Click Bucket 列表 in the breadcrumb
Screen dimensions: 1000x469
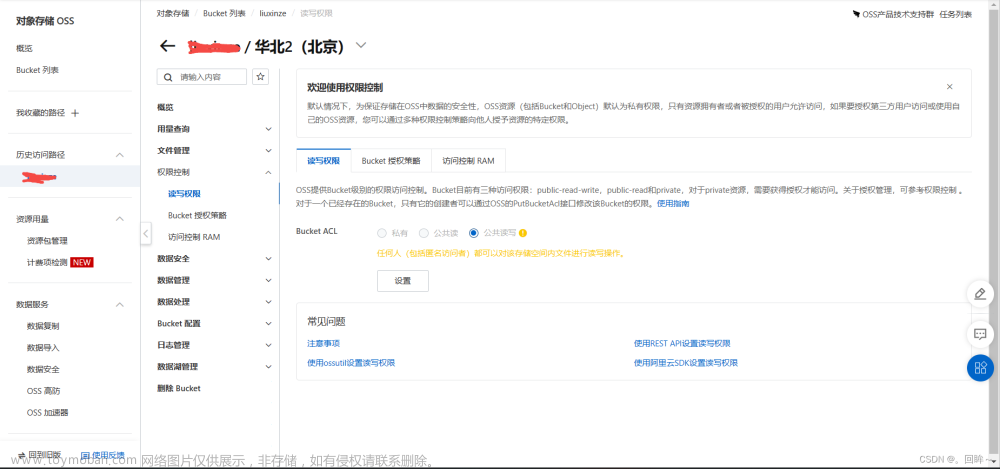pos(223,13)
